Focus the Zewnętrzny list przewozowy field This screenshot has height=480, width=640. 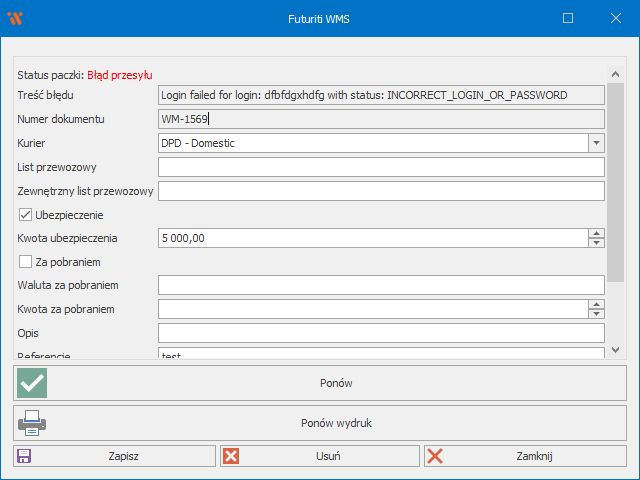[381, 191]
